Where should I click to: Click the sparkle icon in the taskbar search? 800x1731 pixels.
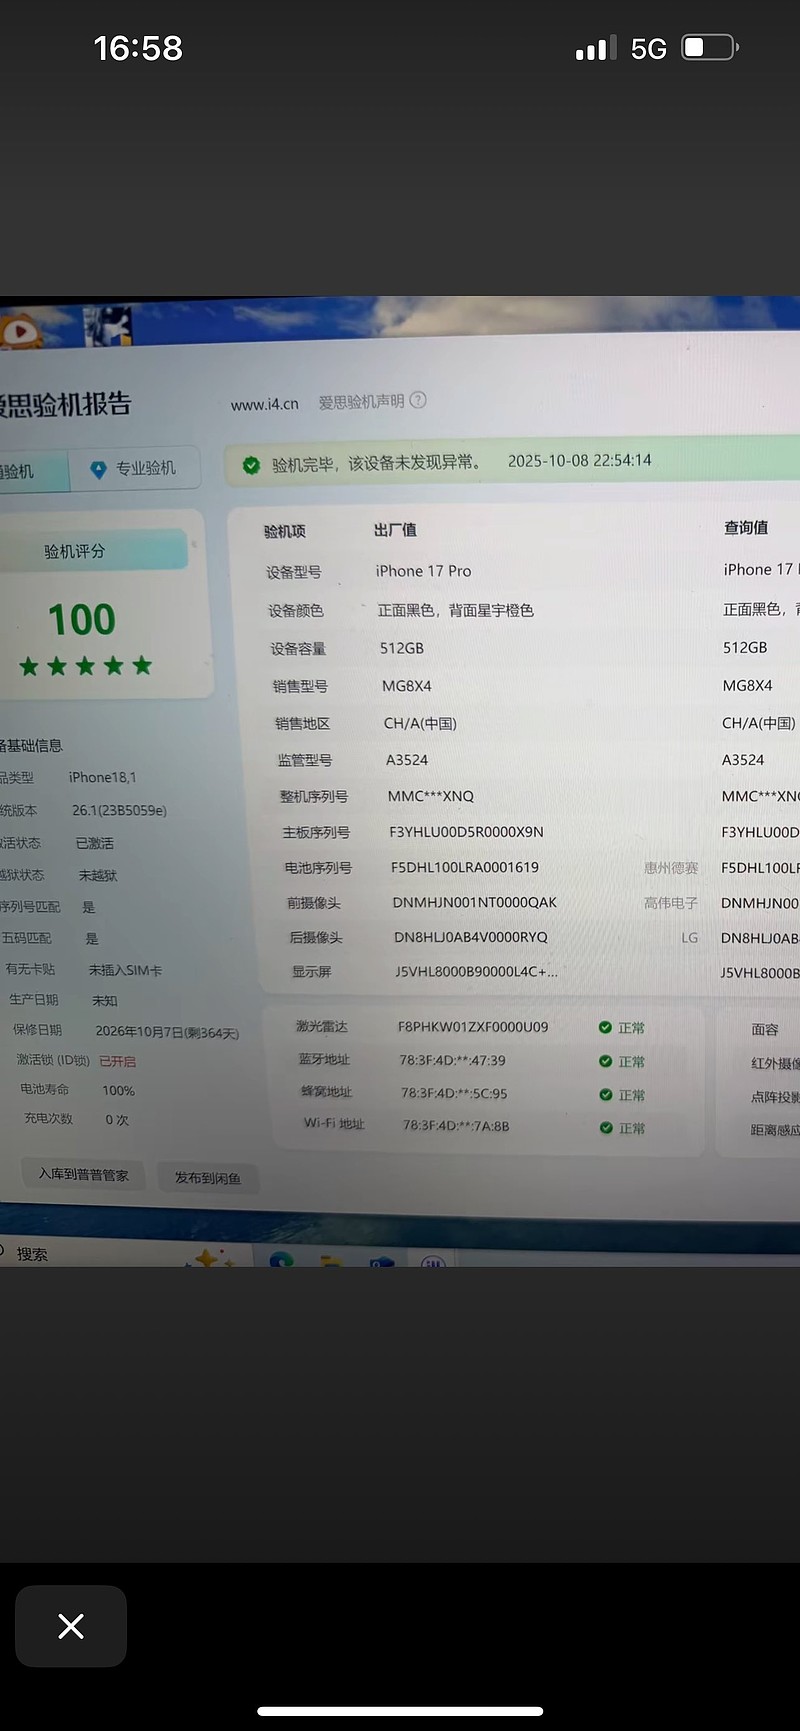(x=208, y=1258)
